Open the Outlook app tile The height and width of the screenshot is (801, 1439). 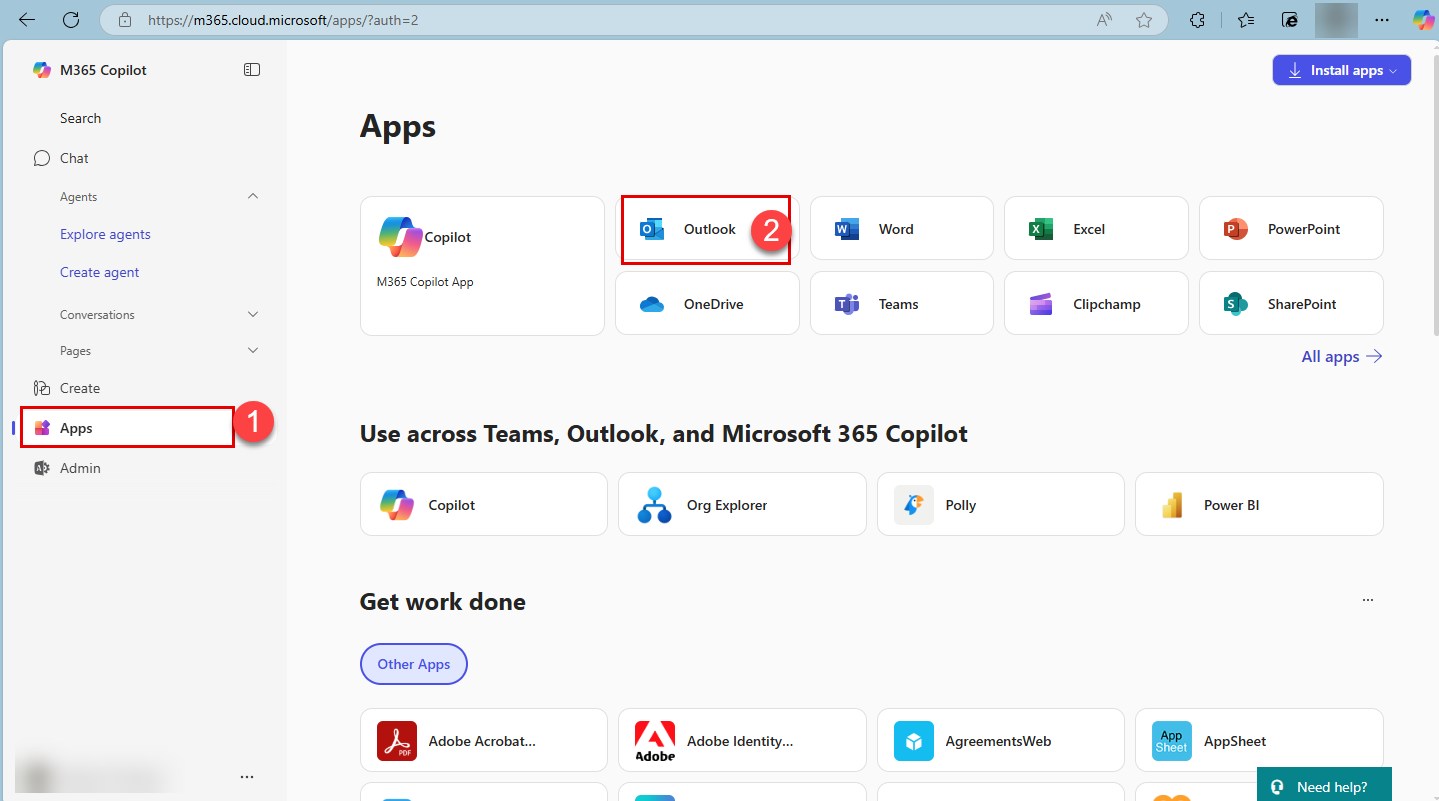pyautogui.click(x=706, y=229)
